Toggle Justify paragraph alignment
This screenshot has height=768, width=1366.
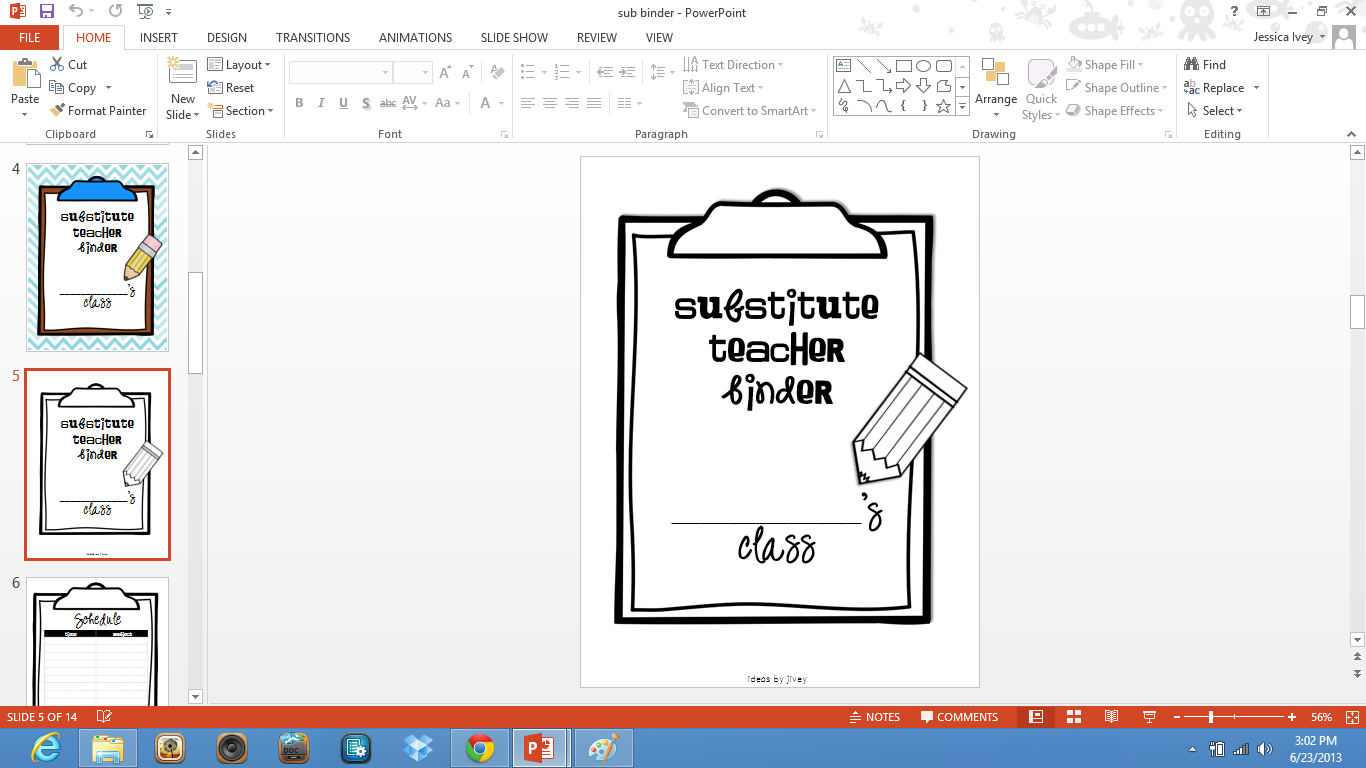[x=594, y=103]
